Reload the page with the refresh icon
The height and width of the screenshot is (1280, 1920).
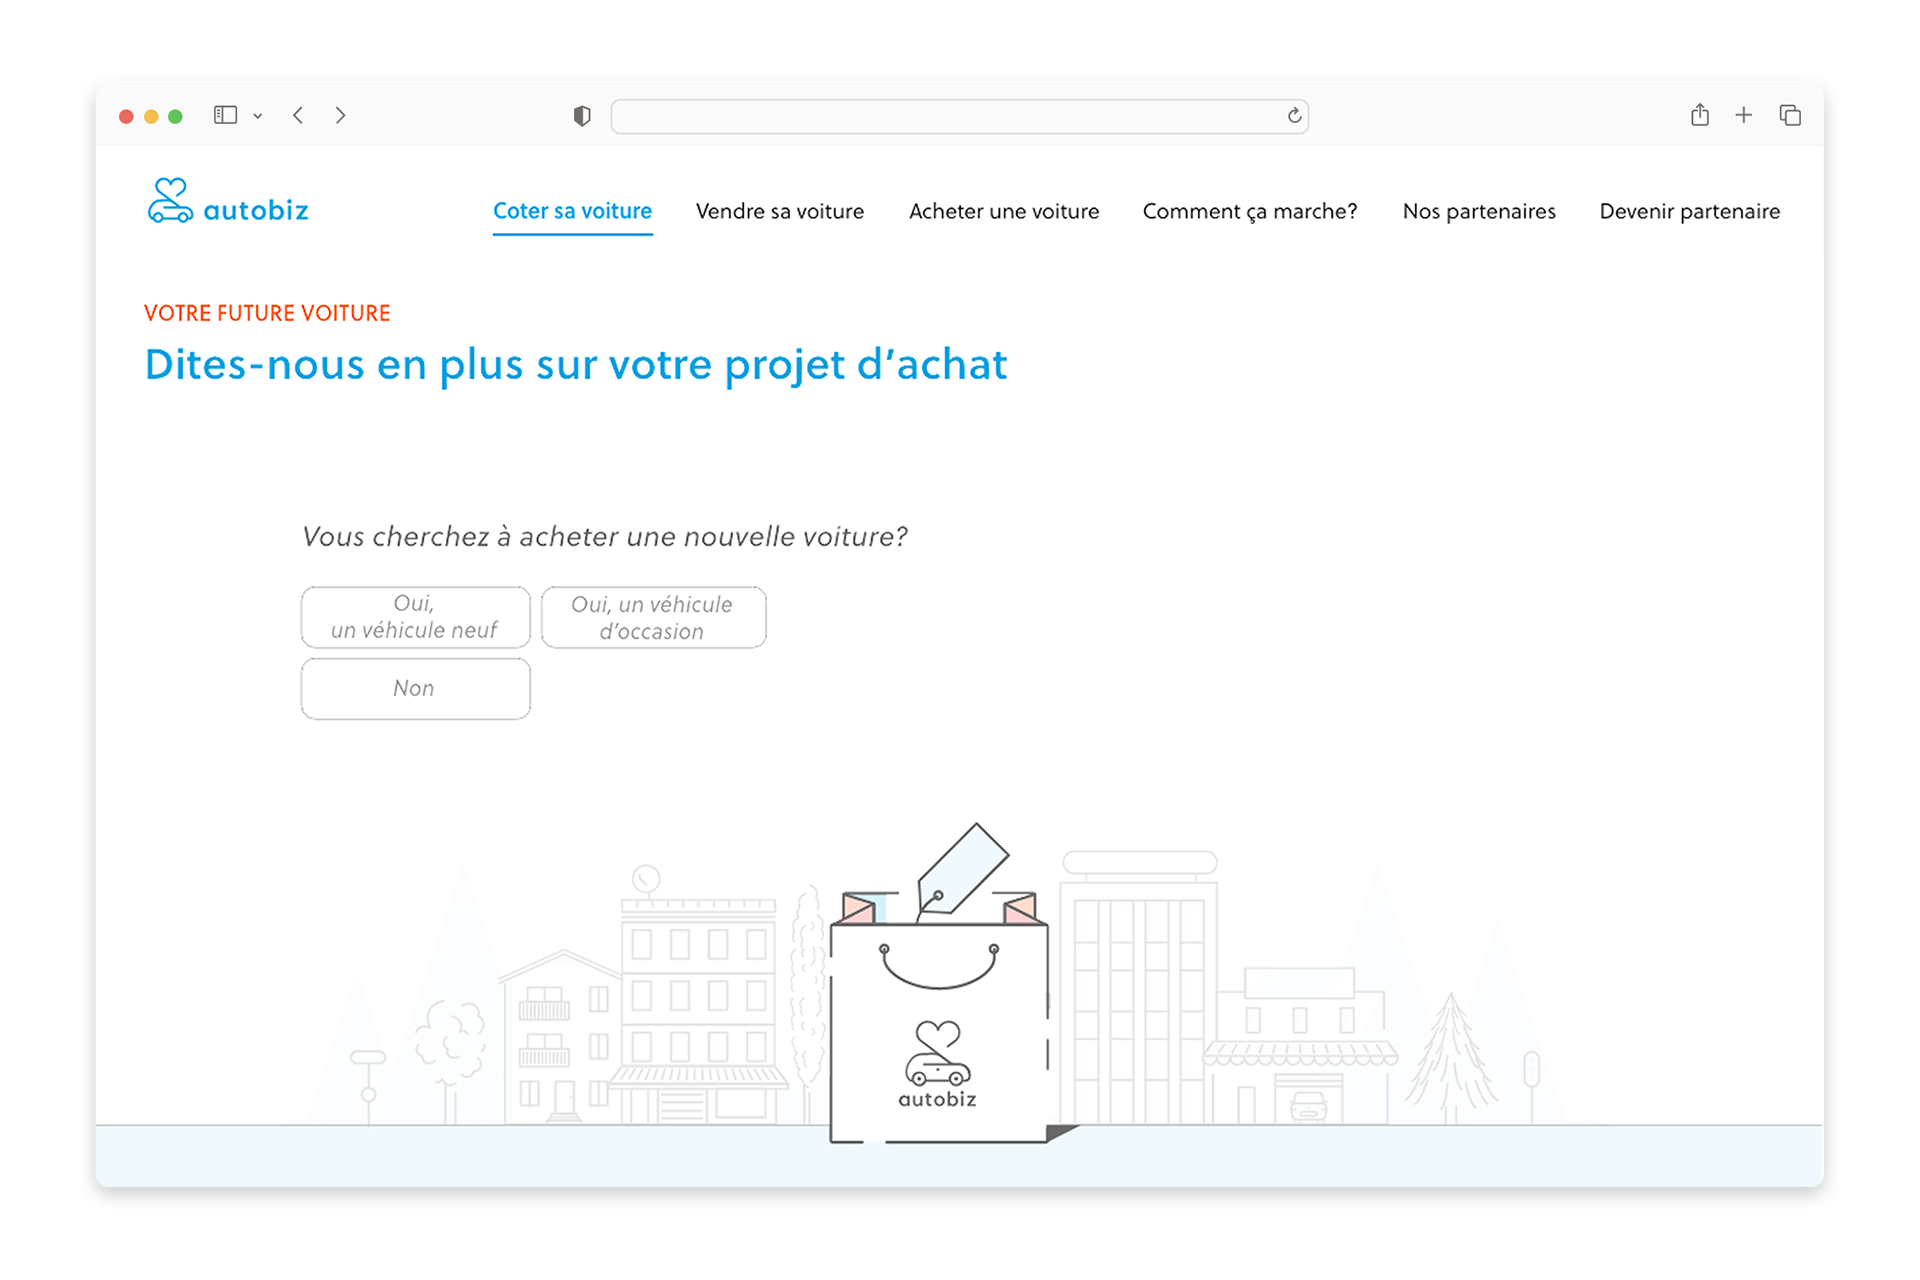point(1294,116)
